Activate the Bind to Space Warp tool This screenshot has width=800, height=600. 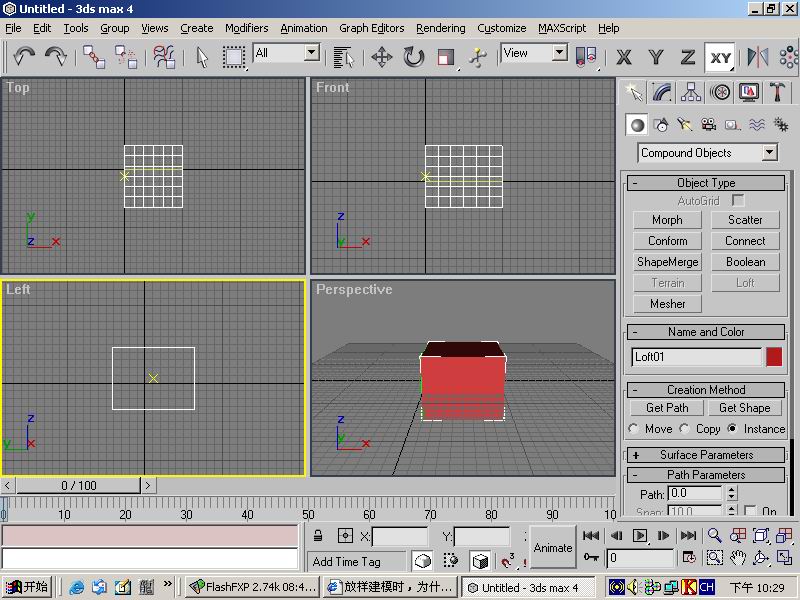pyautogui.click(x=164, y=56)
